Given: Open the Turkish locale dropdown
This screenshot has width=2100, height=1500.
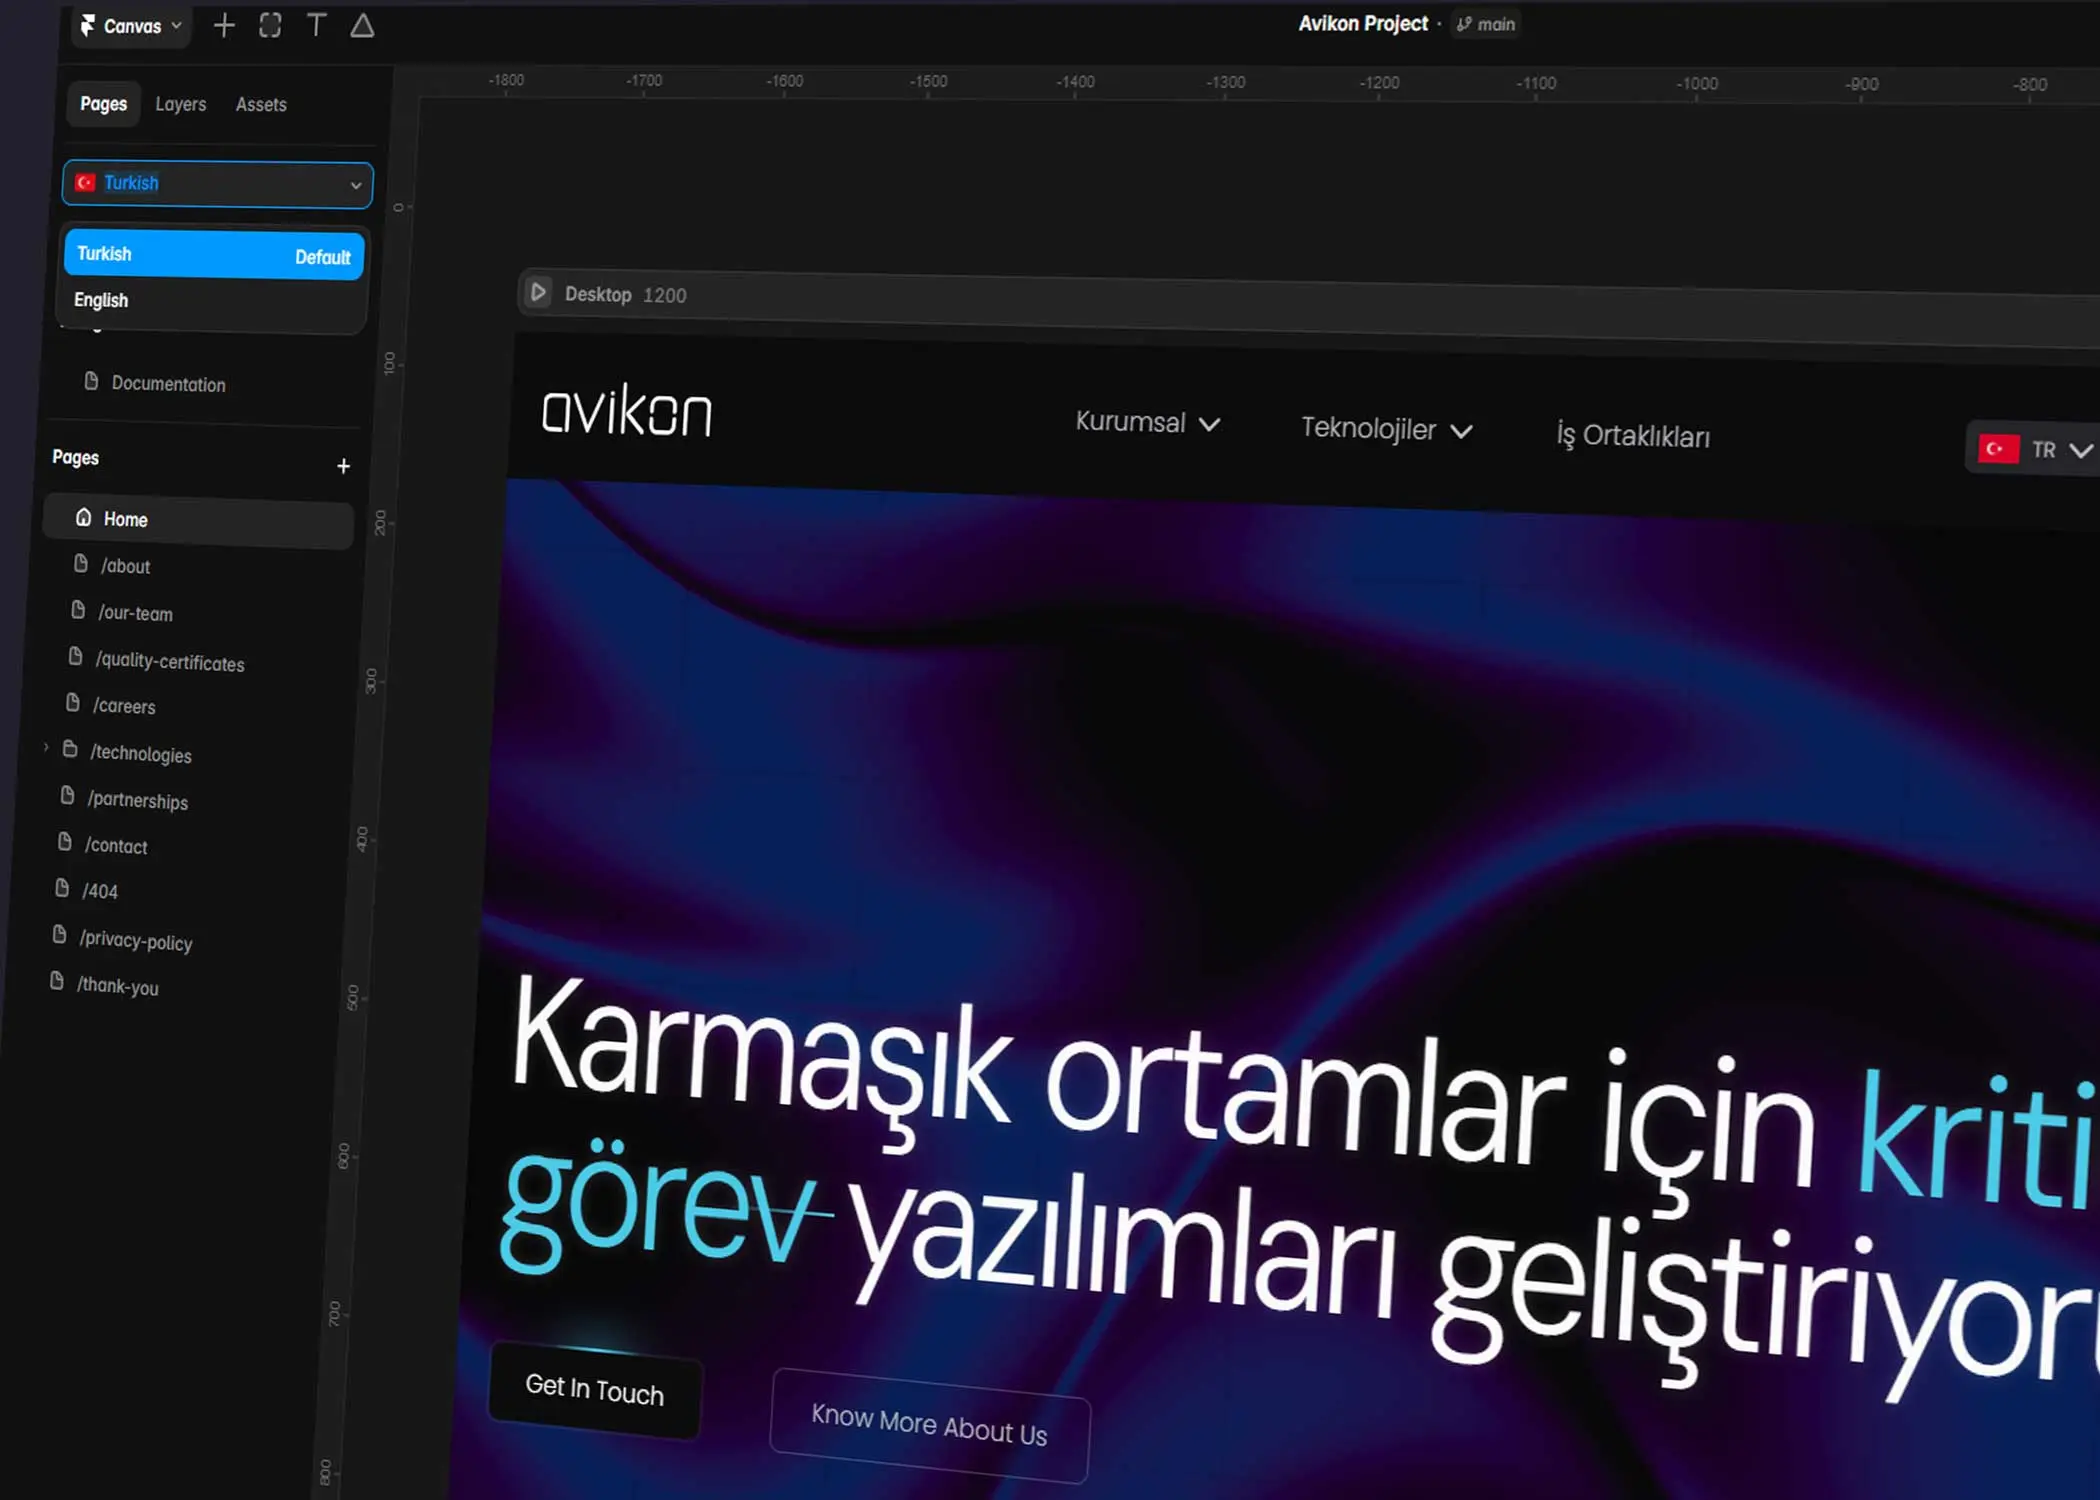Looking at the screenshot, I should click(x=217, y=184).
